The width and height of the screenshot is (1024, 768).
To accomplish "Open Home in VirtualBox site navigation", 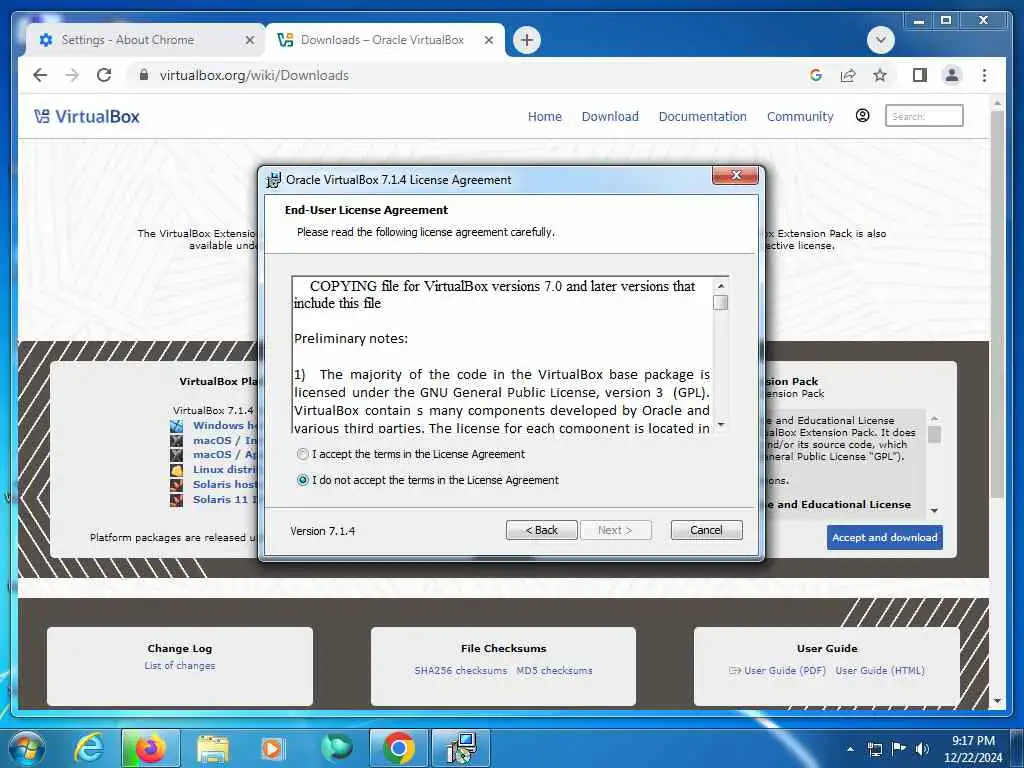I will [545, 116].
